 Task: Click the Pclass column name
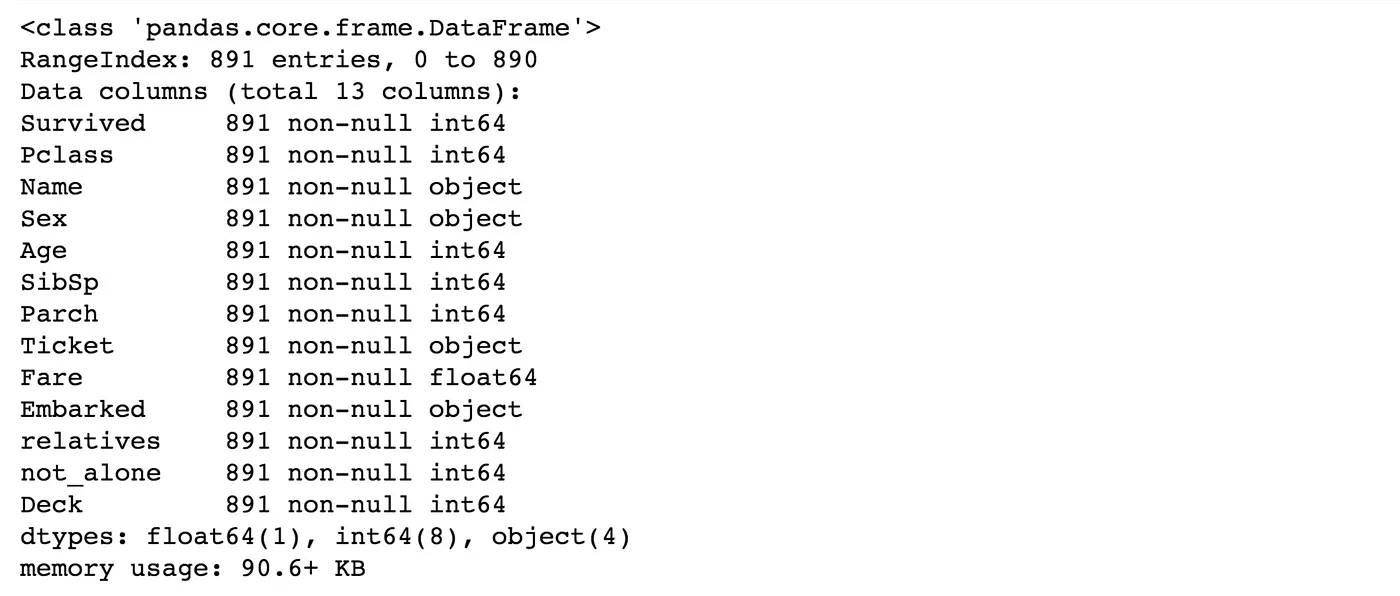coord(67,155)
